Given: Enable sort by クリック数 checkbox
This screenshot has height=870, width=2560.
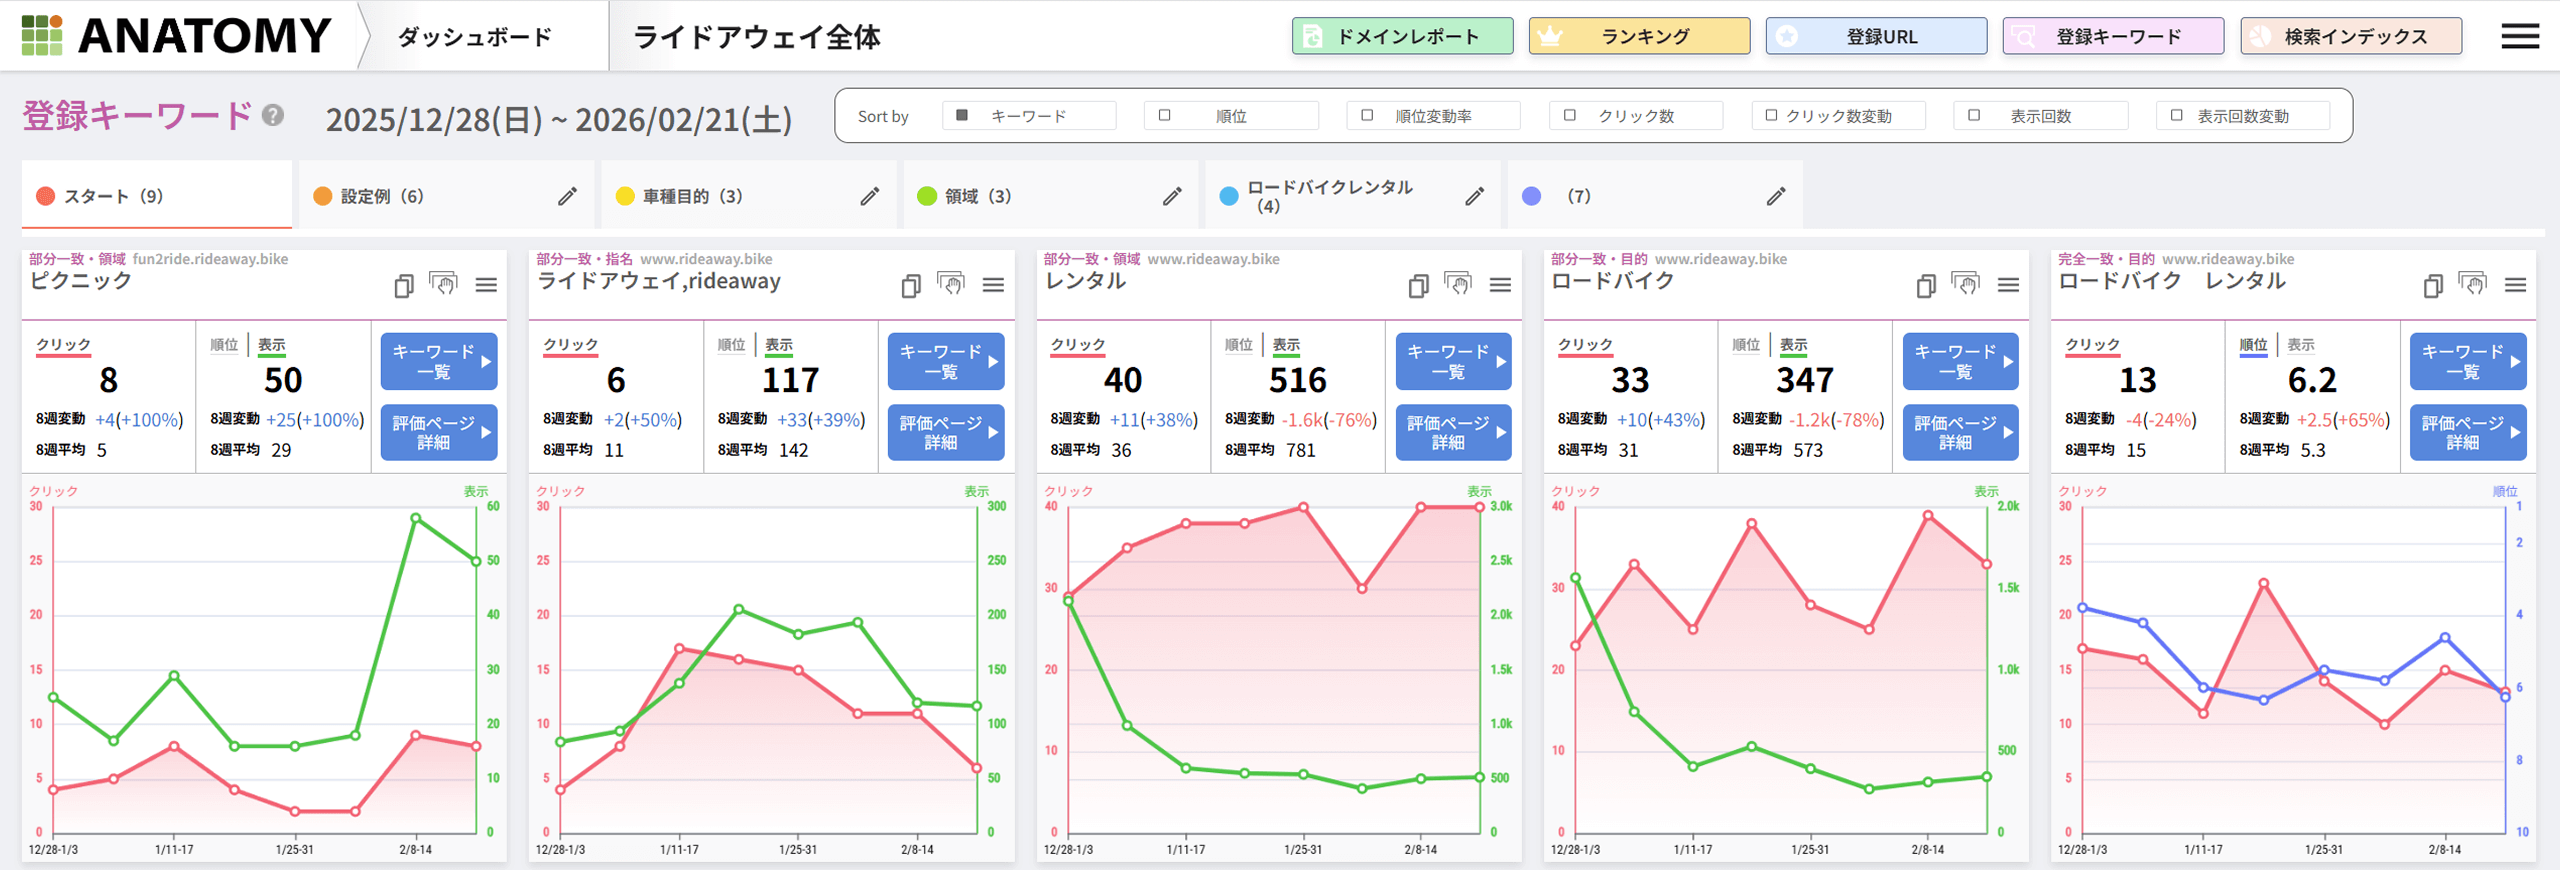Looking at the screenshot, I should tap(1569, 116).
